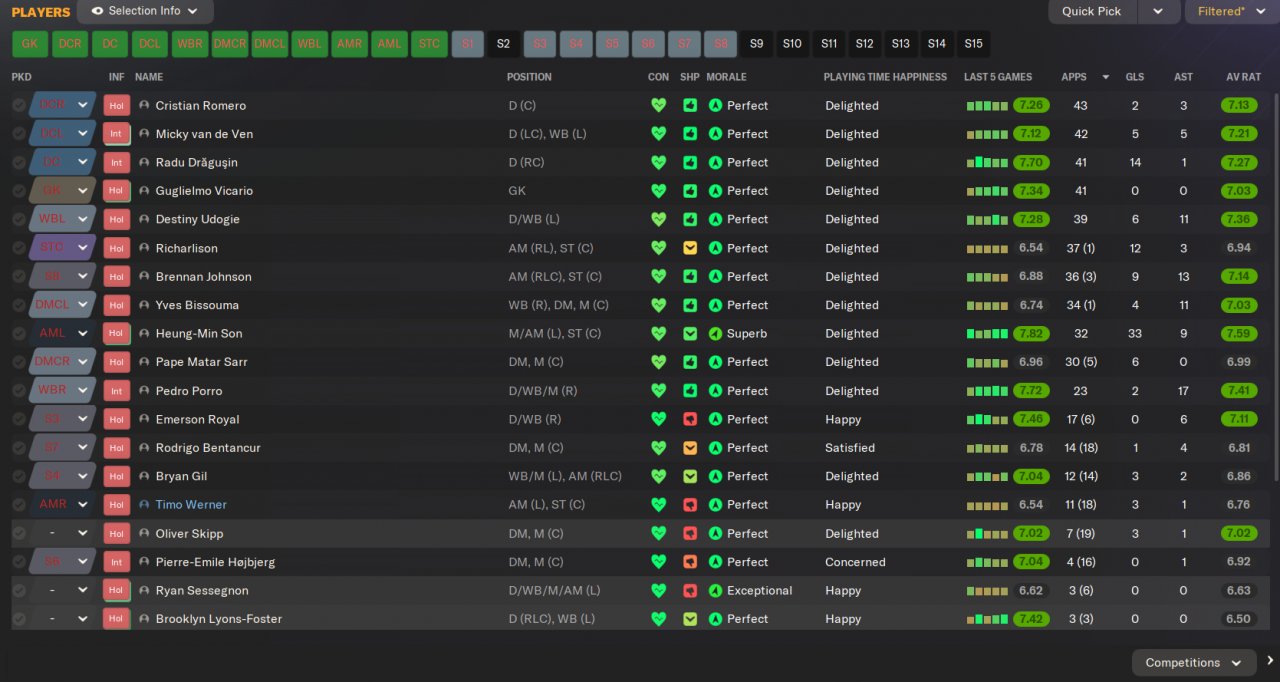Toggle selection check for Heung-Min Son
This screenshot has height=682, width=1280.
tap(19, 333)
